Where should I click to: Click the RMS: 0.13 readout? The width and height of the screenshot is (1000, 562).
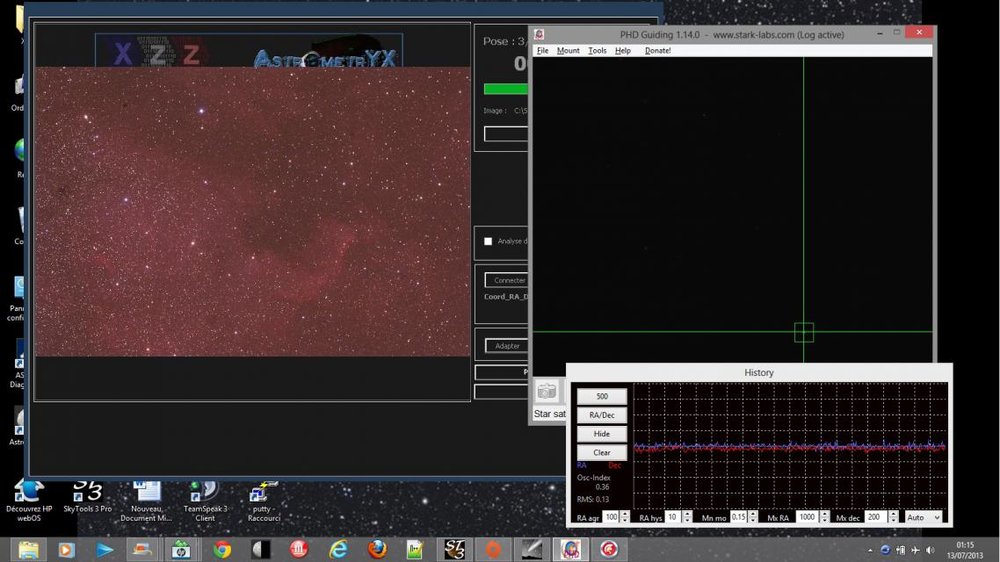pos(592,499)
